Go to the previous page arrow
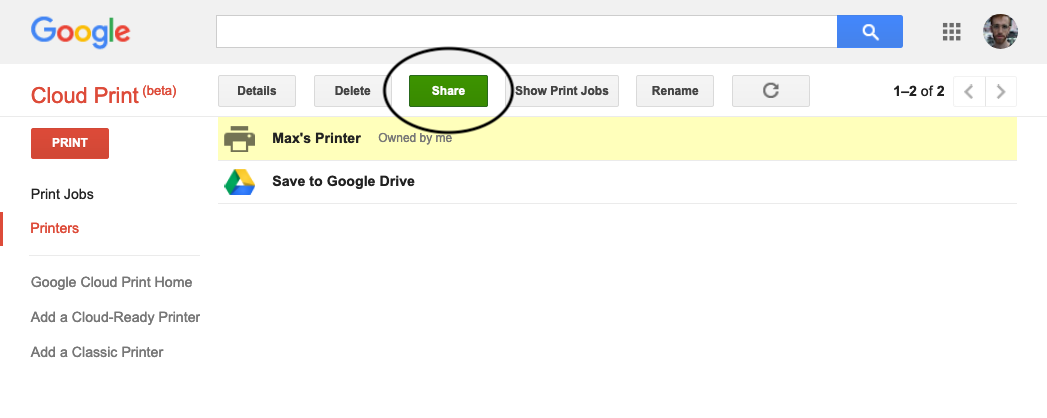 [x=969, y=91]
